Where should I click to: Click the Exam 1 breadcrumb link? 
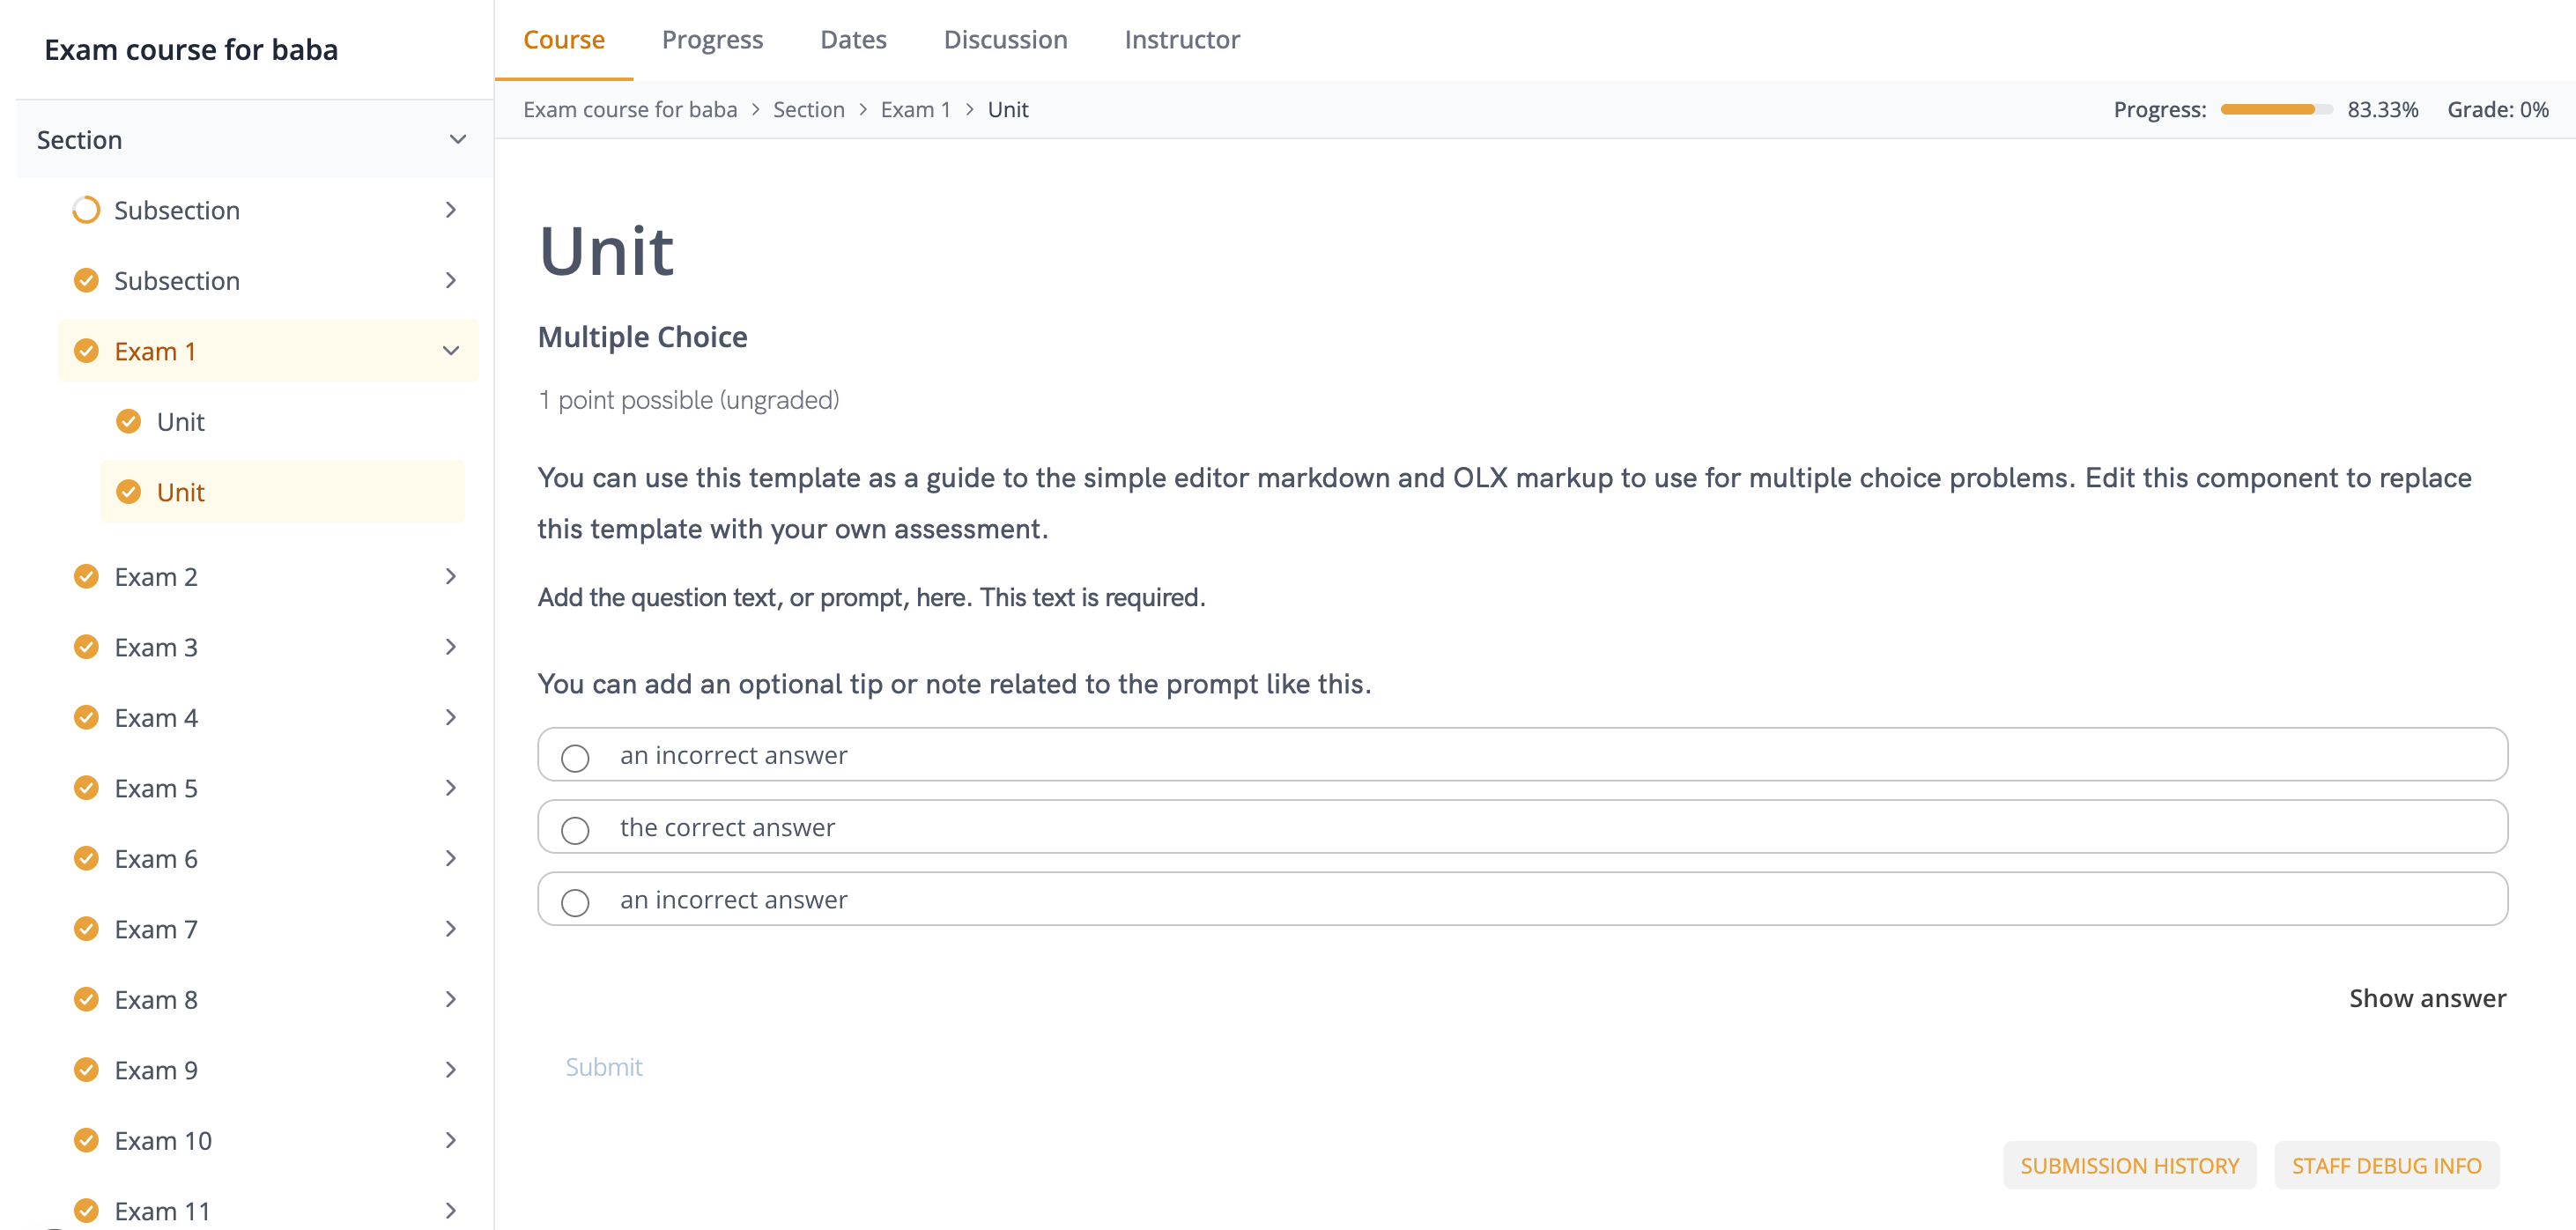click(915, 109)
